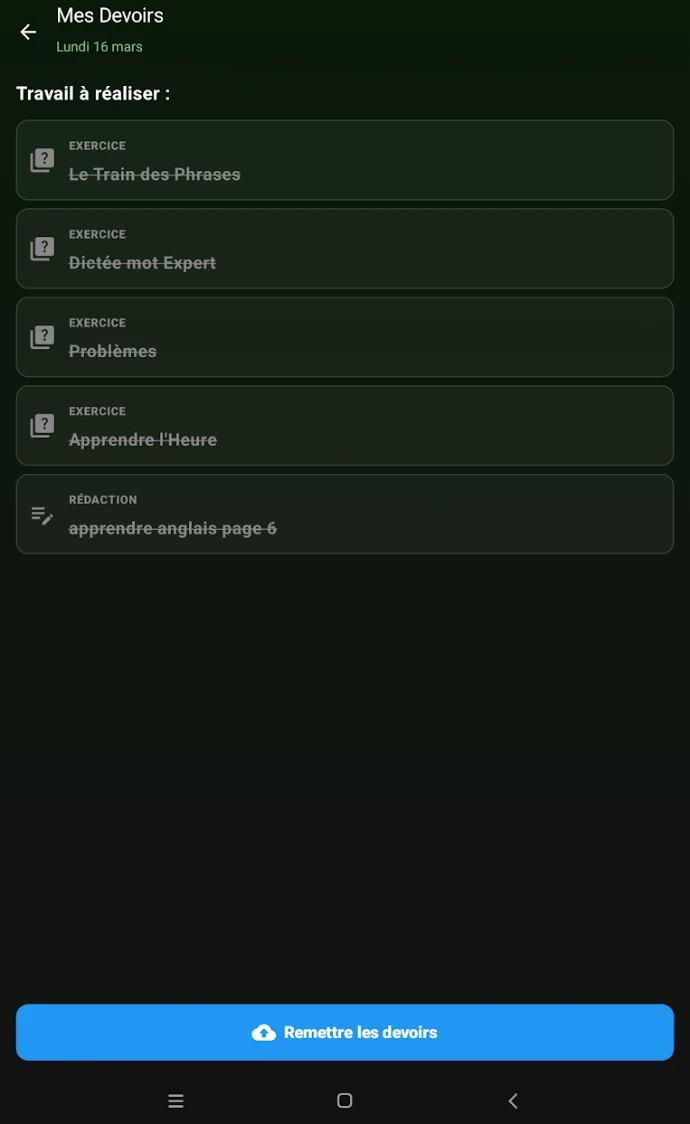
Task: Click the RÉDACTION label on last card
Action: [102, 500]
